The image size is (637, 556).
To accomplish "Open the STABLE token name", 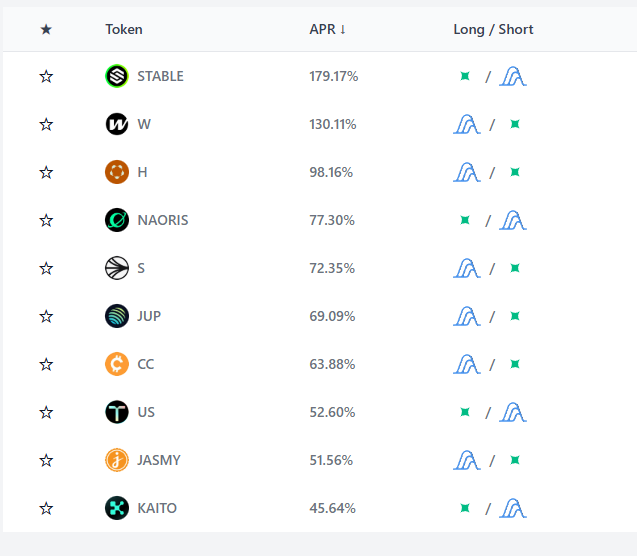I will pyautogui.click(x=160, y=76).
